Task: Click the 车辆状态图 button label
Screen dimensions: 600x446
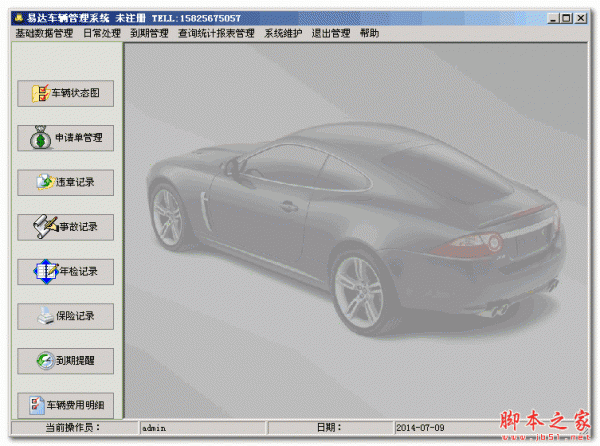Action: click(x=76, y=93)
